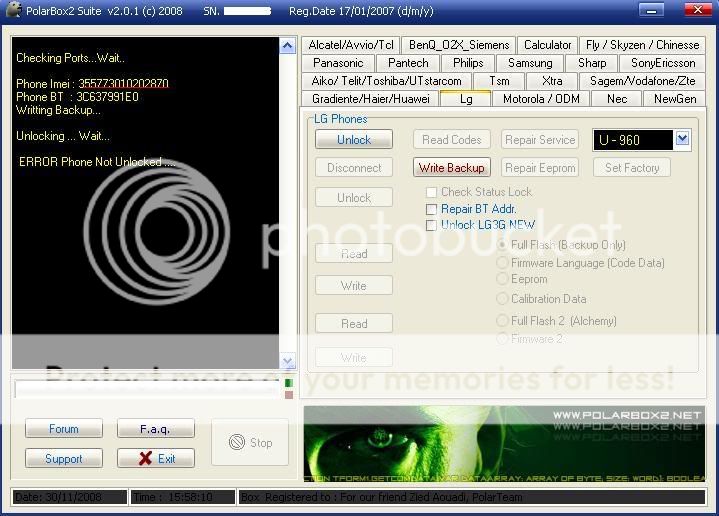Viewport: 719px width, 516px height.
Task: Click the green status indicator light
Action: pyautogui.click(x=288, y=383)
